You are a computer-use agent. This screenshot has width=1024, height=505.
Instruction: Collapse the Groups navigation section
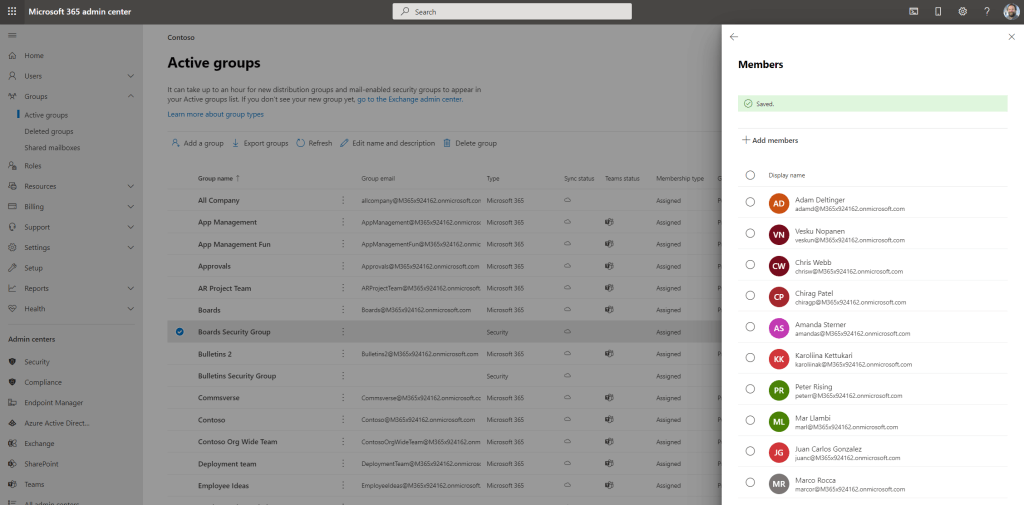click(x=131, y=96)
